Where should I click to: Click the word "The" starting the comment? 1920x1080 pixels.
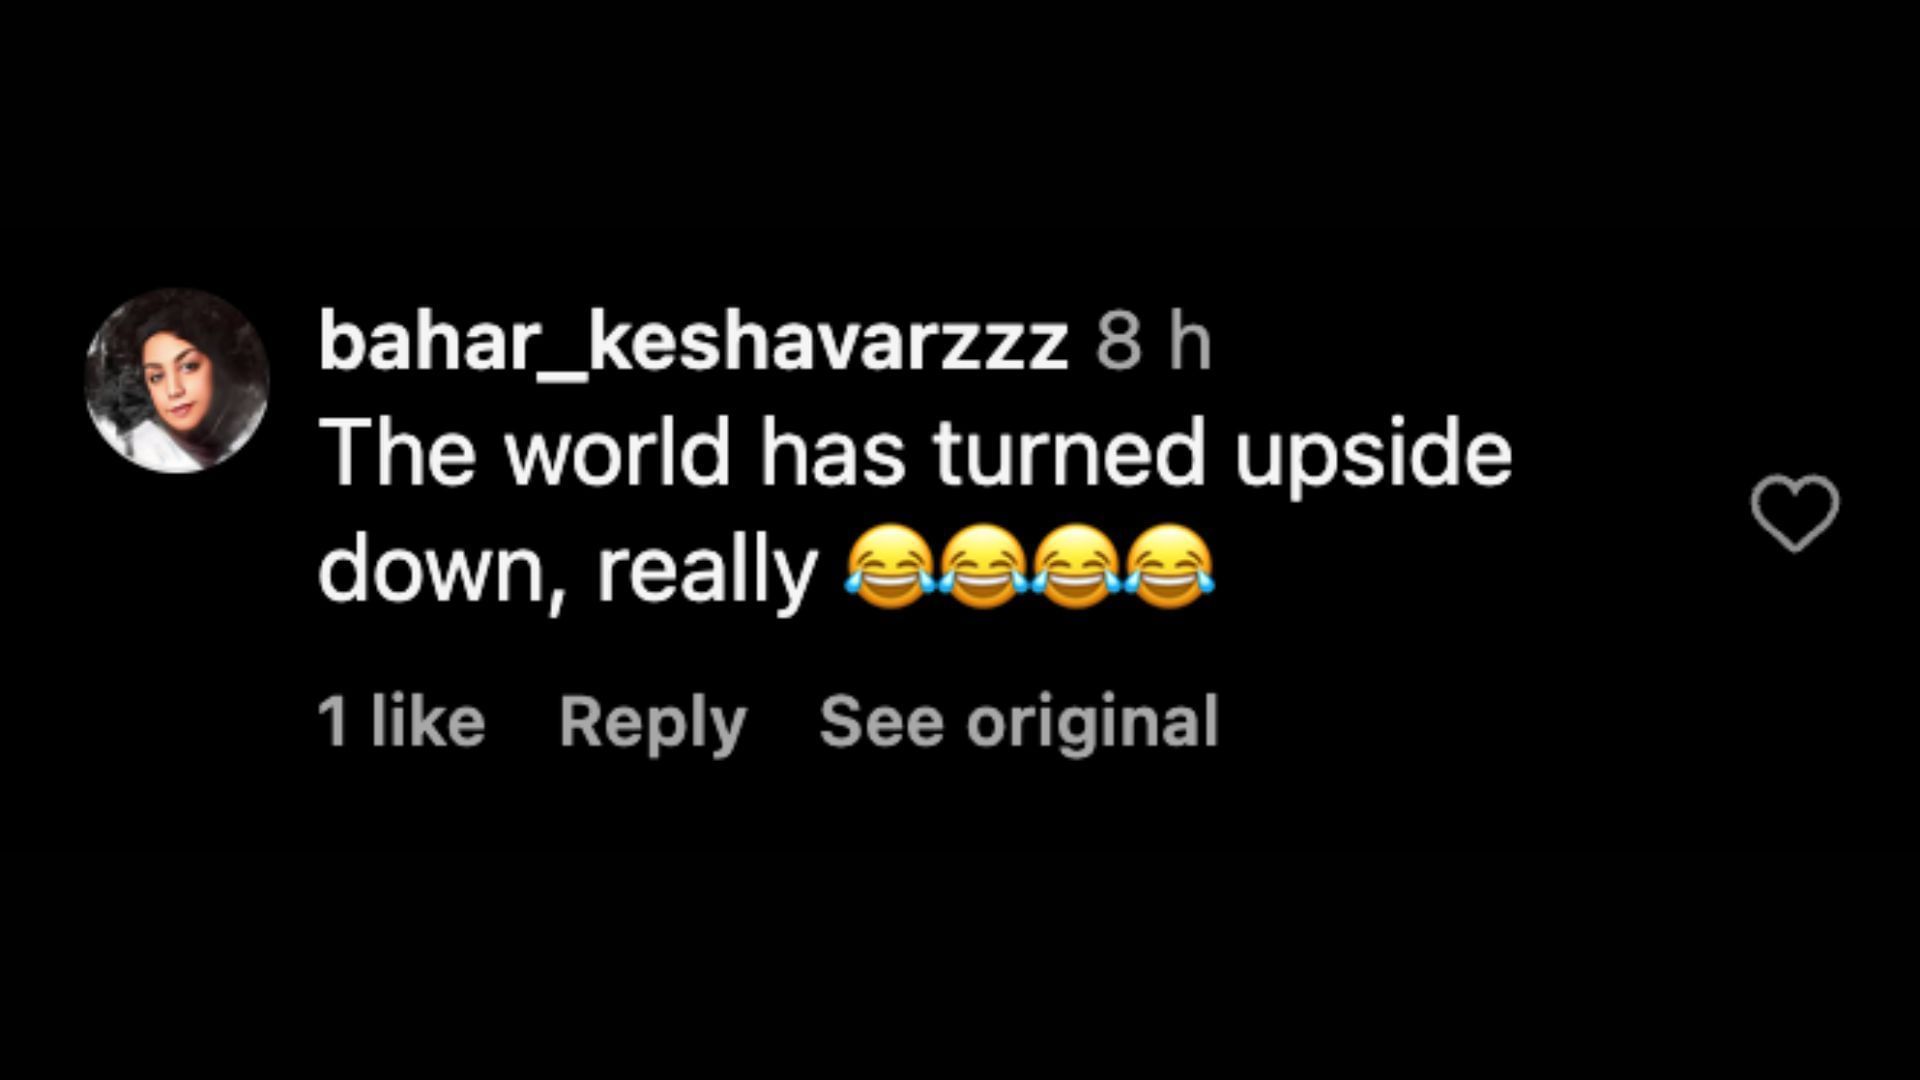400,452
